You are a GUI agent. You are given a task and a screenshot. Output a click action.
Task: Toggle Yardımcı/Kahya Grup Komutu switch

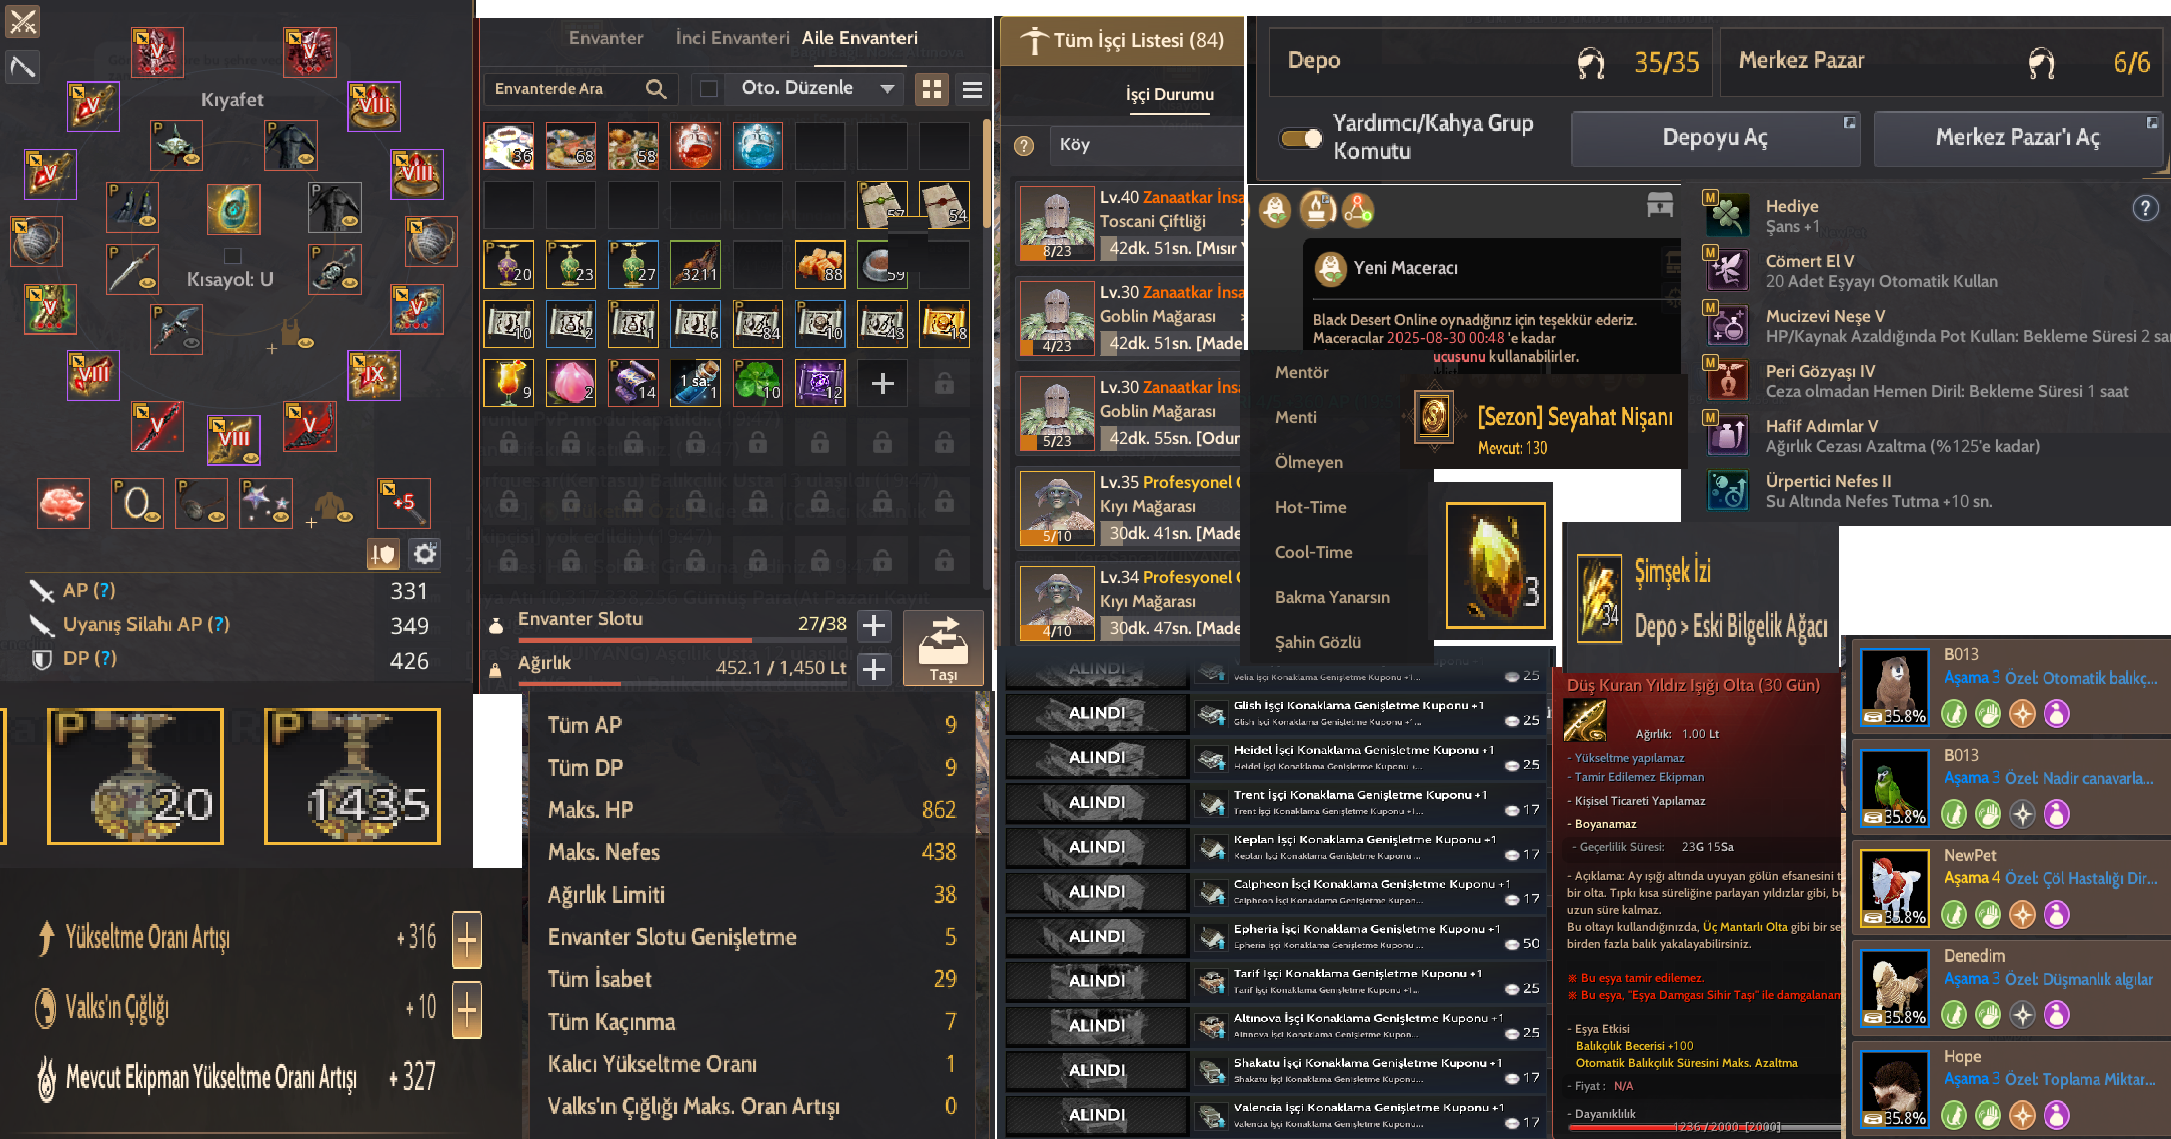(x=1300, y=138)
